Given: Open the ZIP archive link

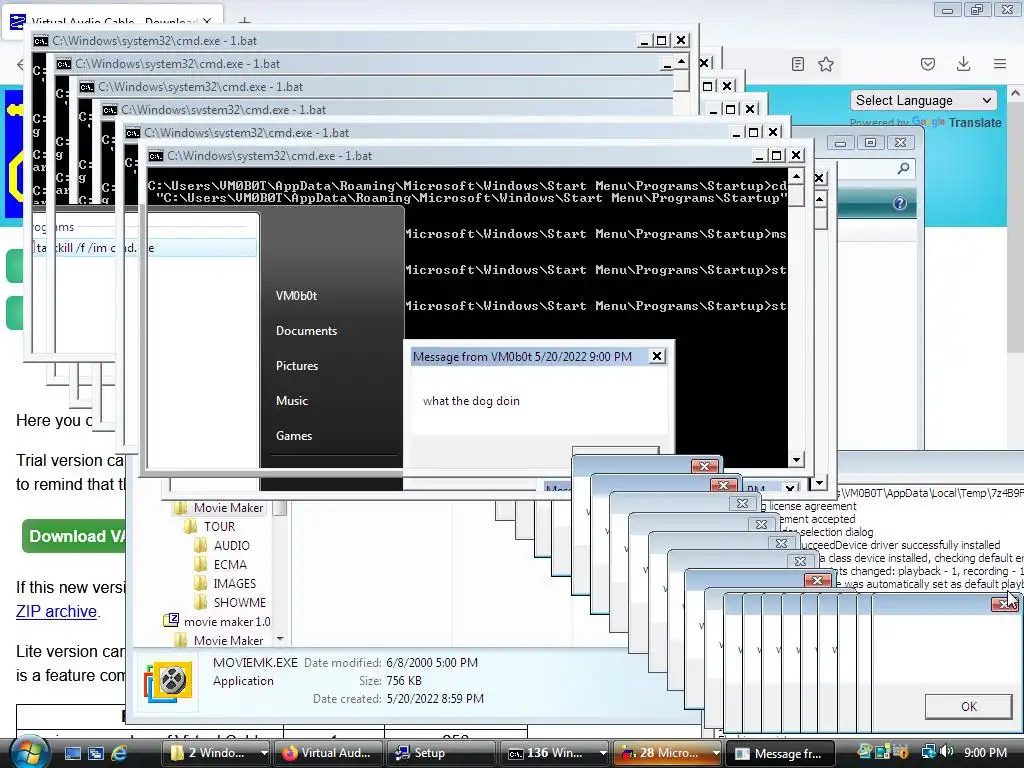Looking at the screenshot, I should pyautogui.click(x=56, y=611).
